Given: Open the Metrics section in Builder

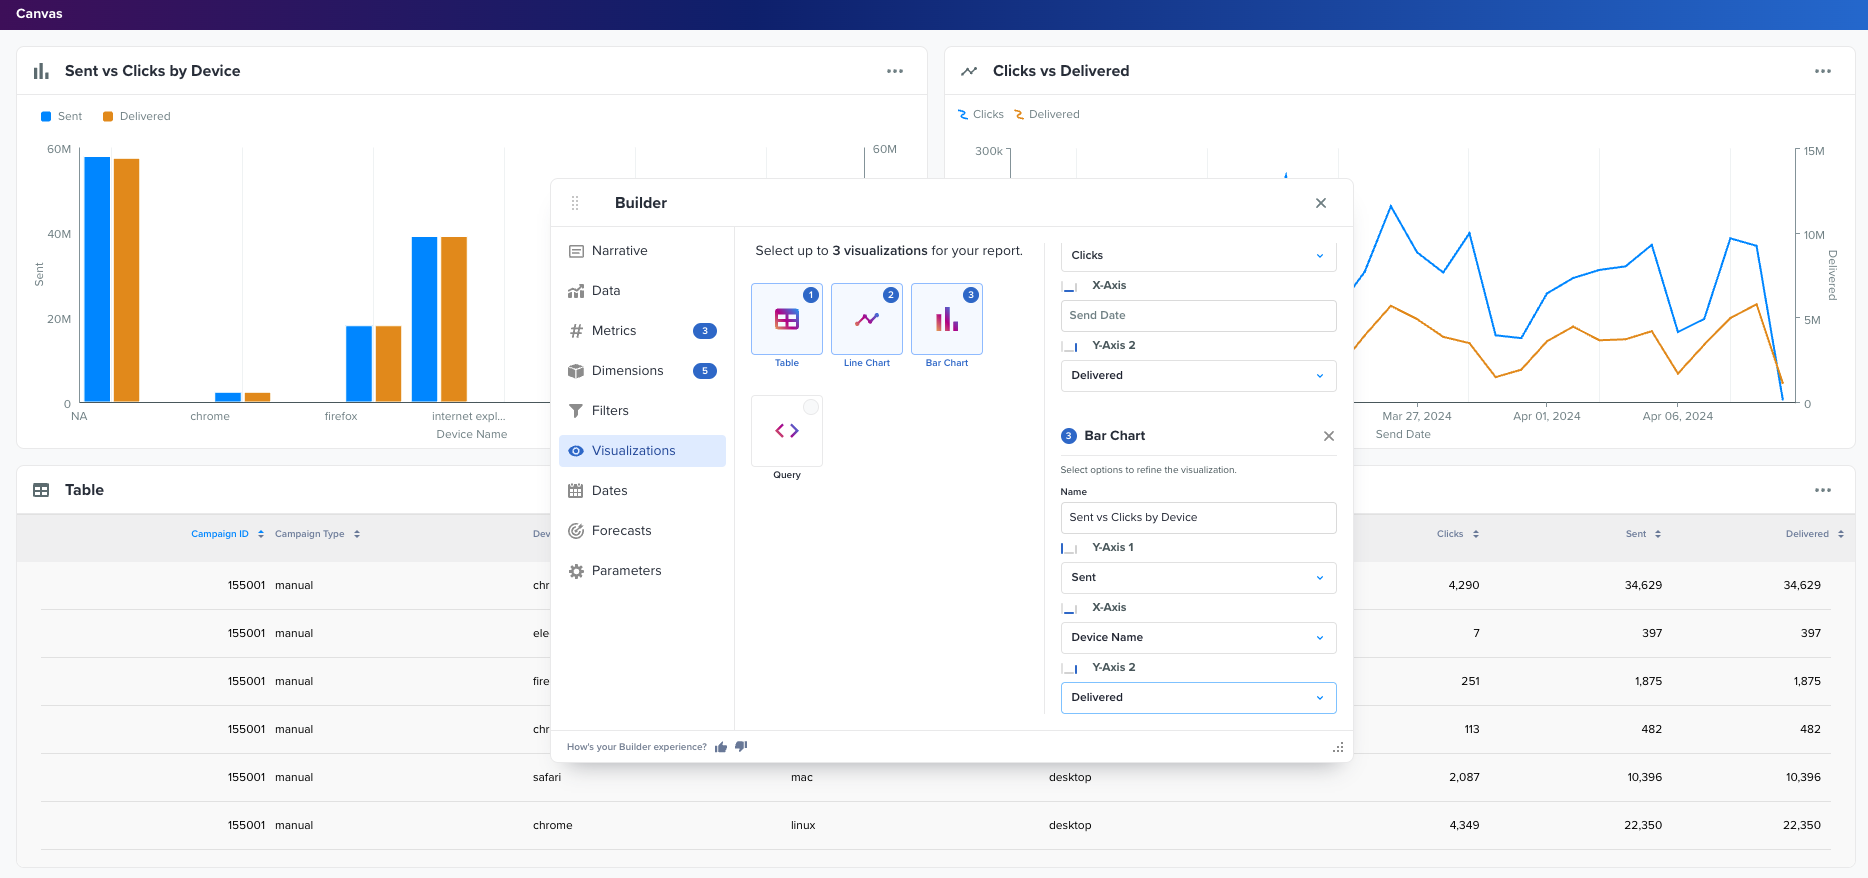Looking at the screenshot, I should coord(642,331).
